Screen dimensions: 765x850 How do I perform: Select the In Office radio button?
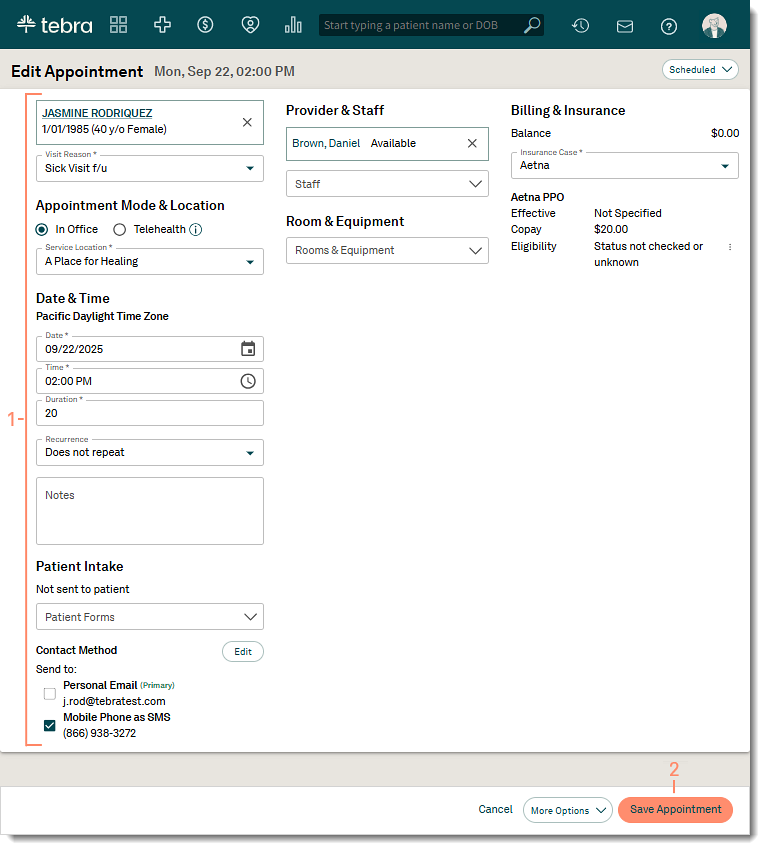click(x=42, y=230)
